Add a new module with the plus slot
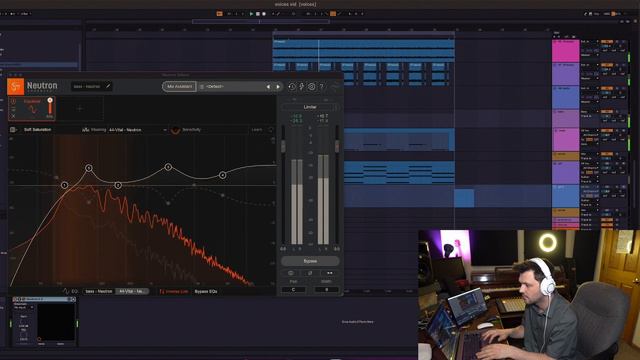This screenshot has height=360, width=640. (80, 109)
